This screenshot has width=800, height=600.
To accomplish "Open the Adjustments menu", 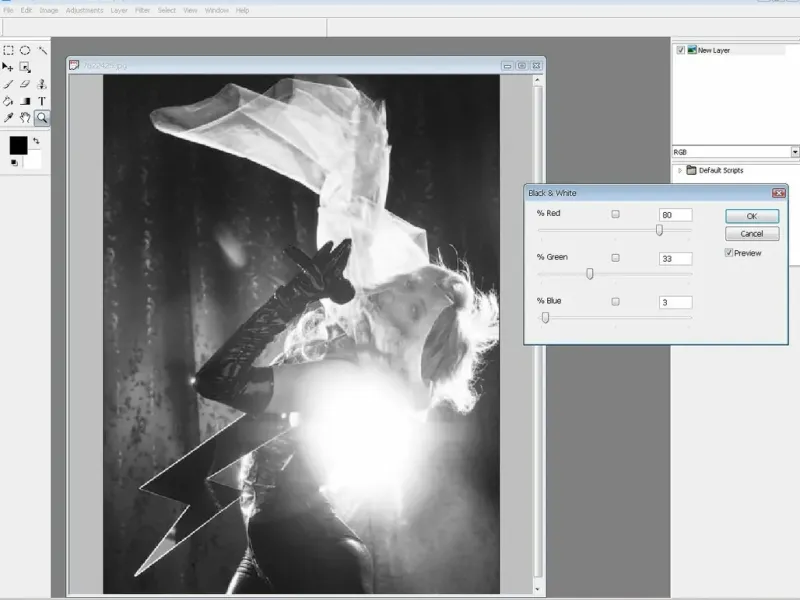I will (x=83, y=10).
